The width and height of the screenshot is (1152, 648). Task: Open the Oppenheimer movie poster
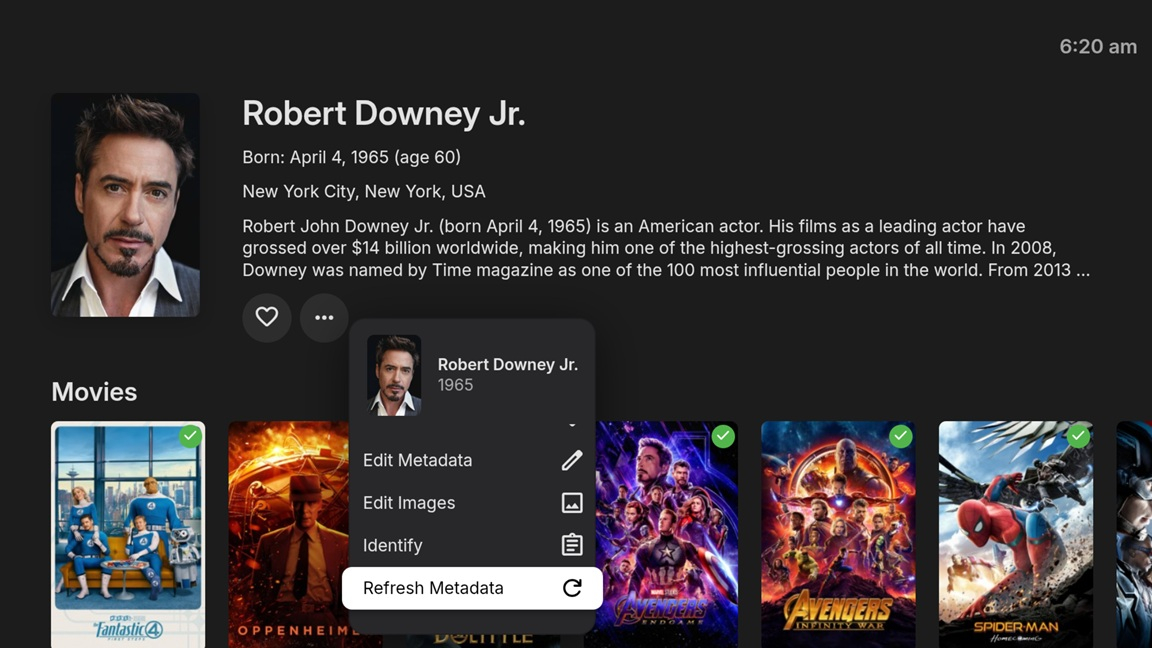click(287, 535)
